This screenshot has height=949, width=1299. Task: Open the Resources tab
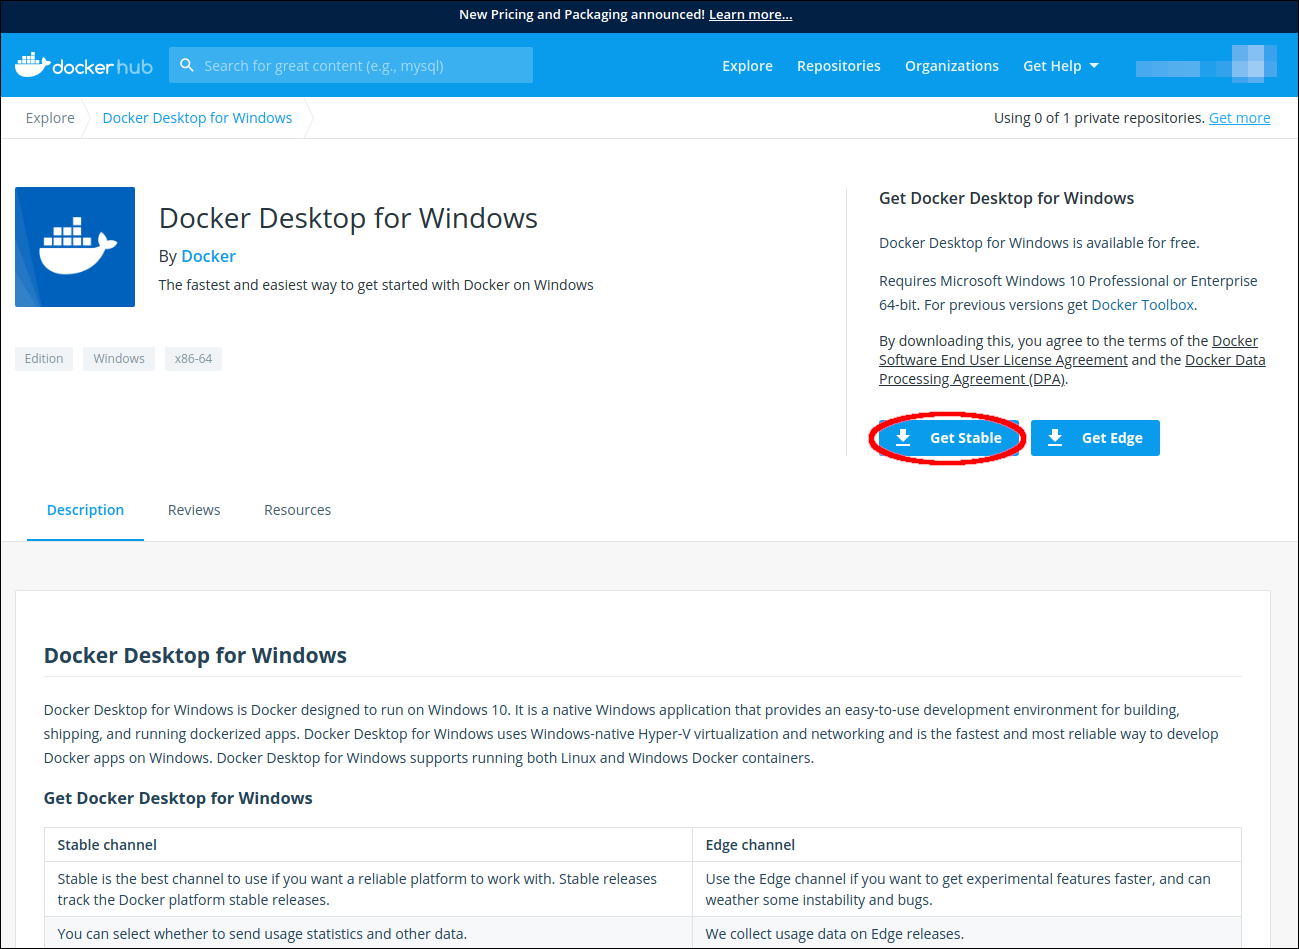click(298, 510)
